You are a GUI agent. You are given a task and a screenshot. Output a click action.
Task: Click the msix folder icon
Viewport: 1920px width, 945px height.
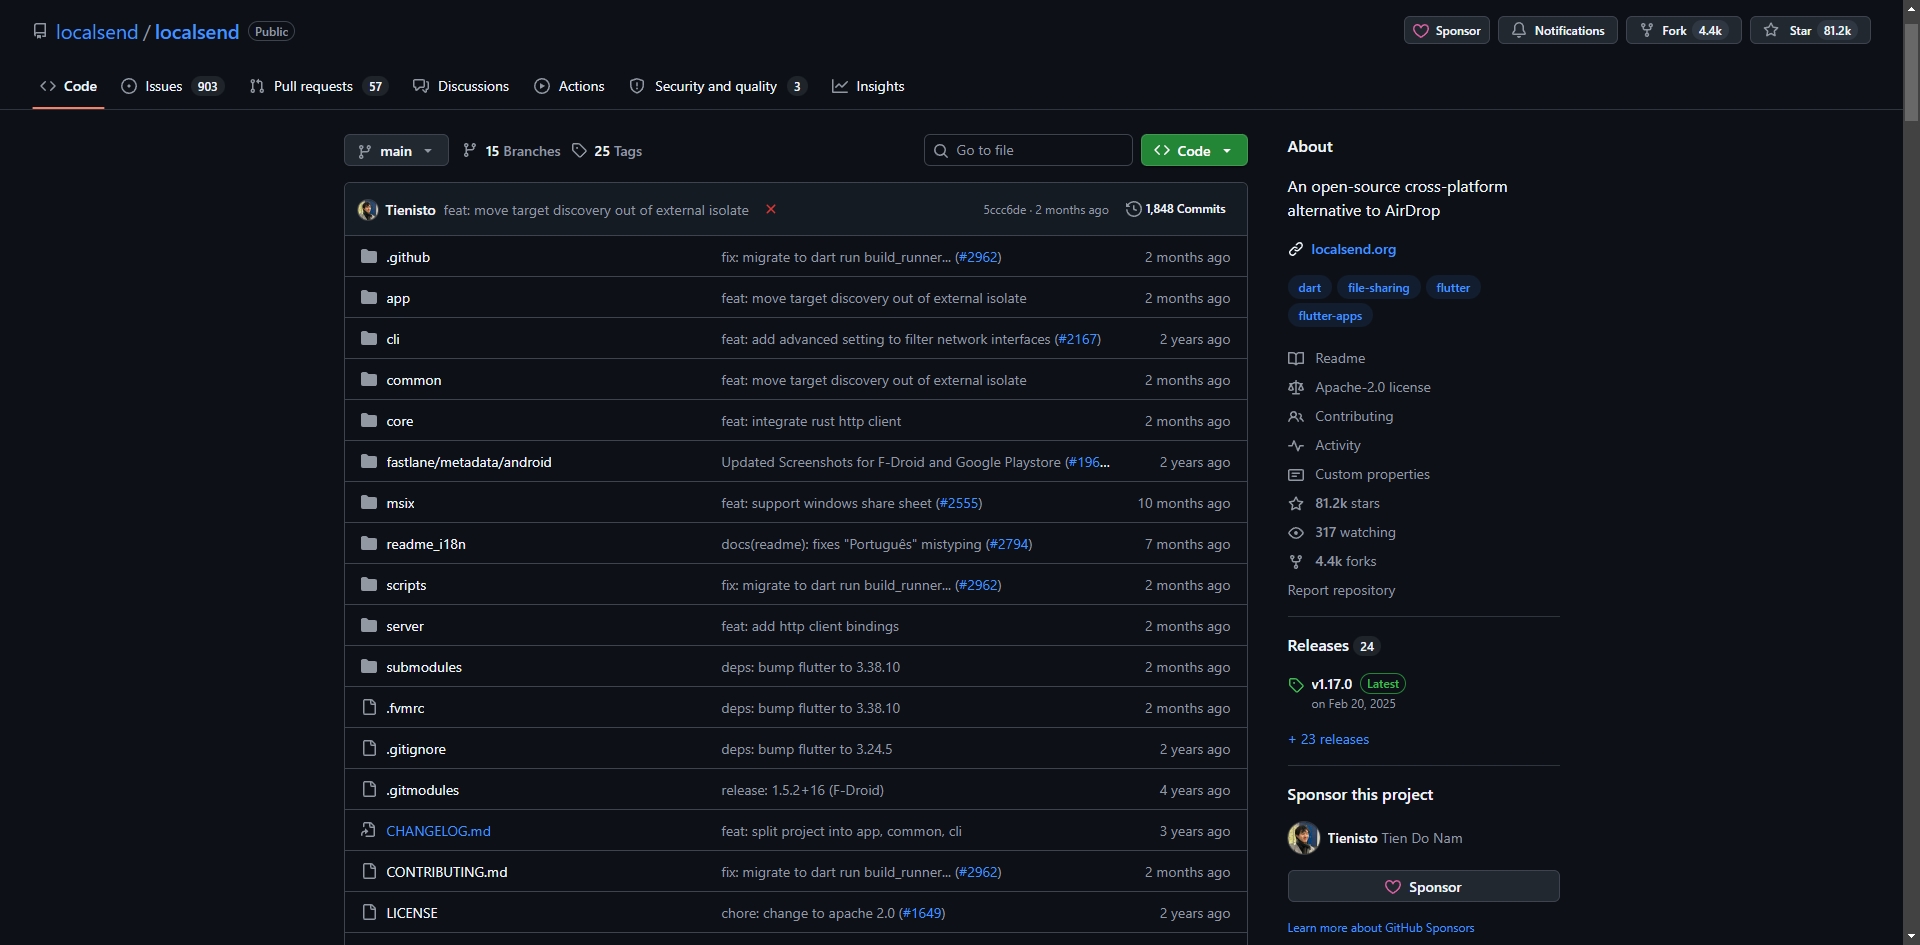369,503
